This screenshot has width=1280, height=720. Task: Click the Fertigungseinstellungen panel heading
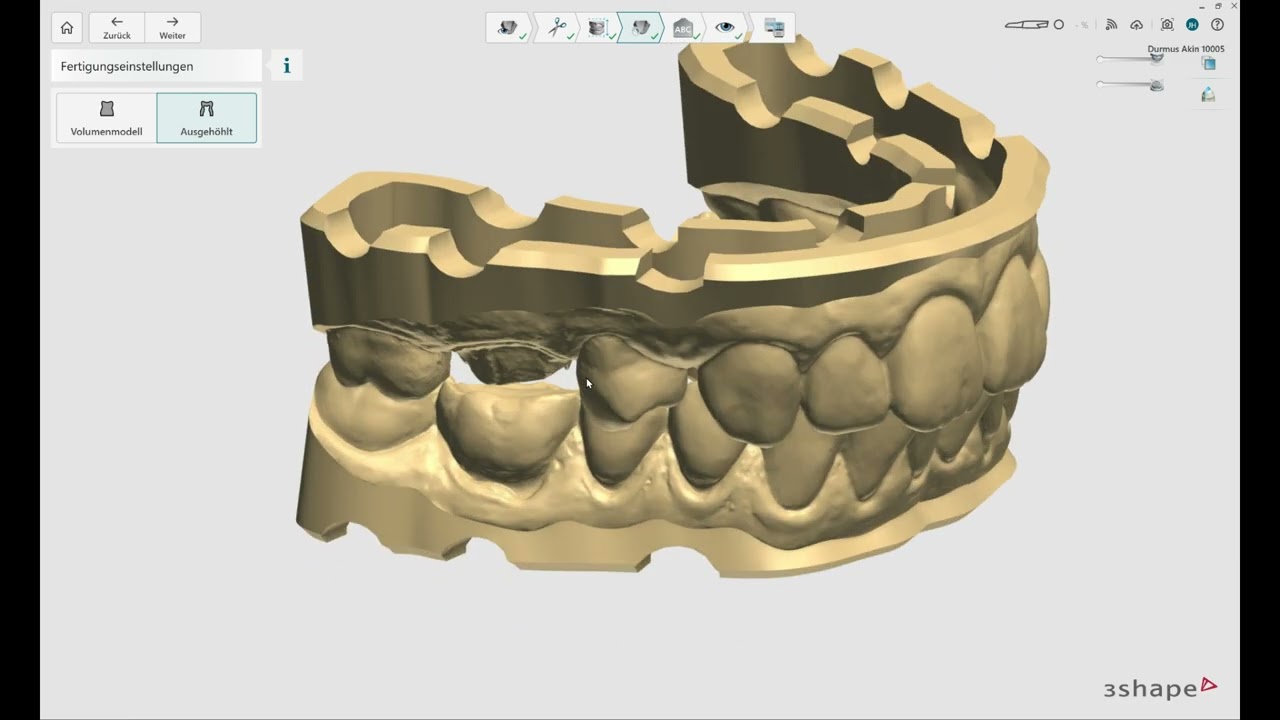tap(127, 66)
